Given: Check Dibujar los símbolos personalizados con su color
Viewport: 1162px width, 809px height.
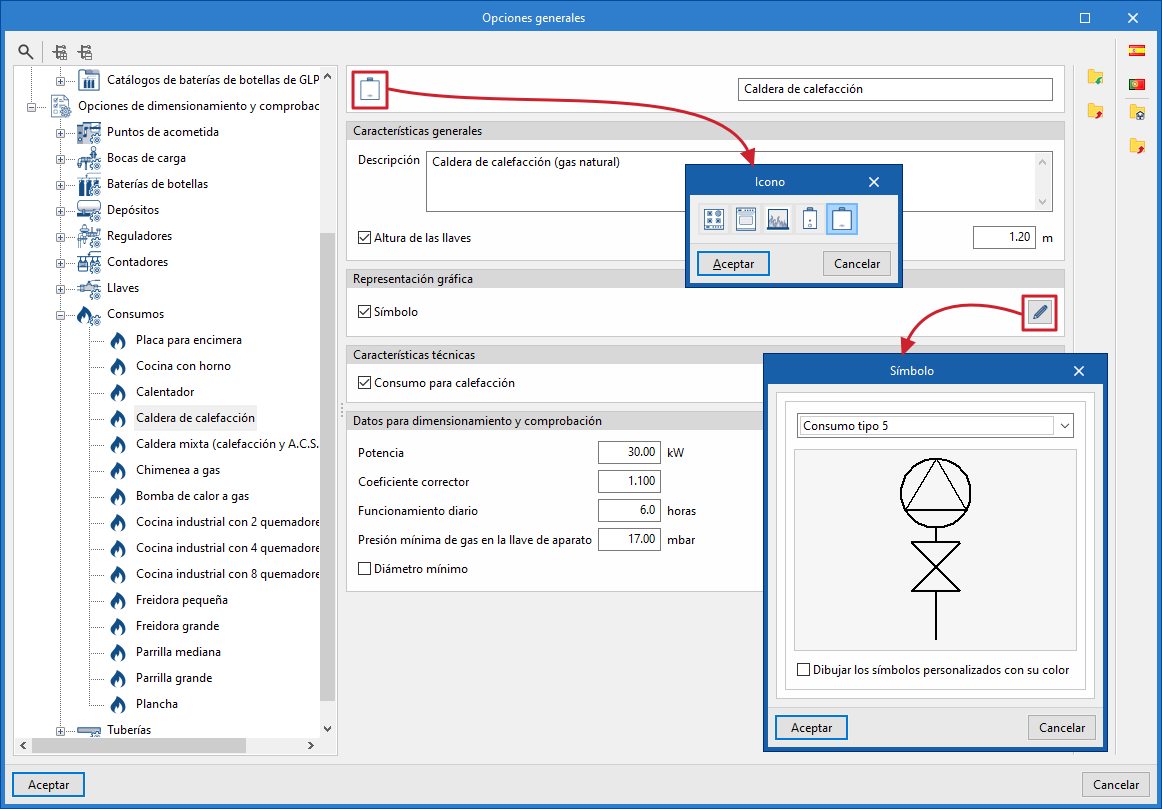Looking at the screenshot, I should (803, 670).
